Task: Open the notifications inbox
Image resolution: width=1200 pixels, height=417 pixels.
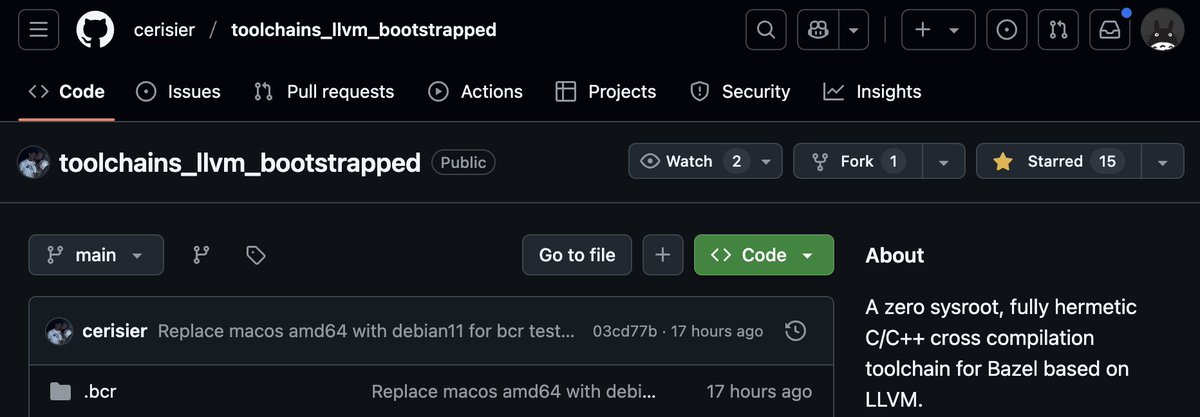Action: pyautogui.click(x=1110, y=30)
